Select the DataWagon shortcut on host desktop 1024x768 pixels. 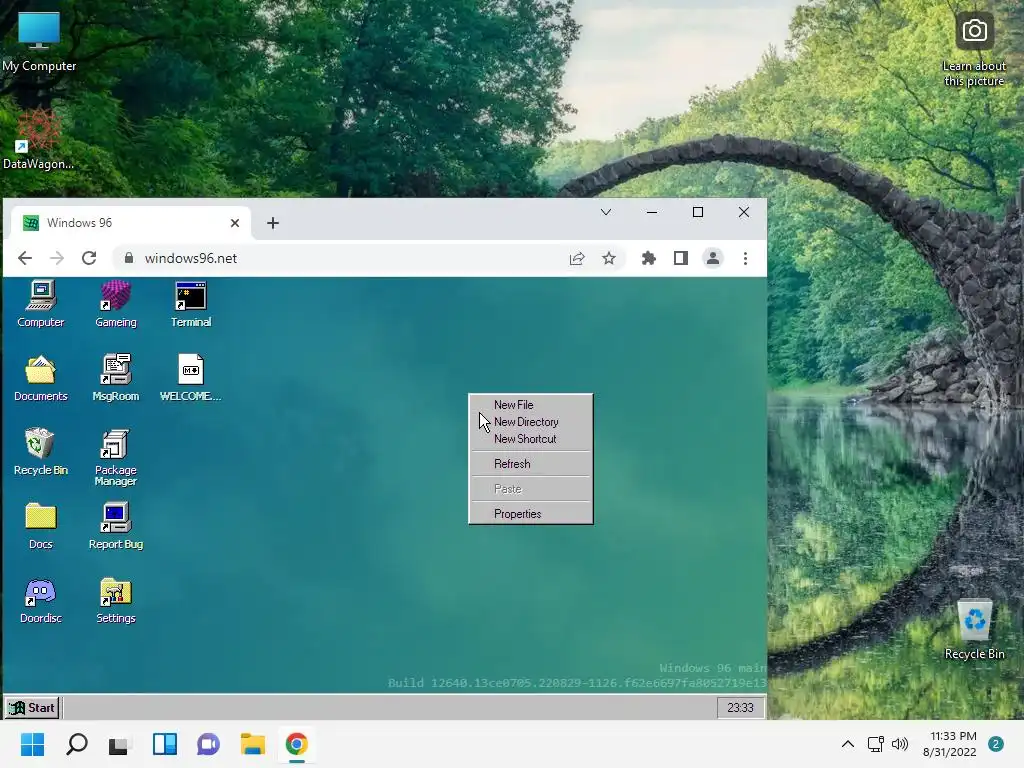pyautogui.click(x=39, y=139)
